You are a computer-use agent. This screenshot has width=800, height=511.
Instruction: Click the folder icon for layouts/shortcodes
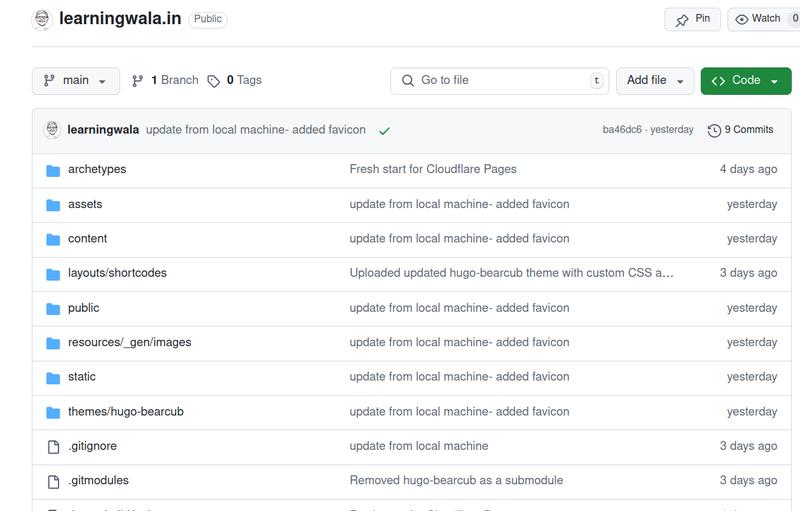(x=53, y=274)
